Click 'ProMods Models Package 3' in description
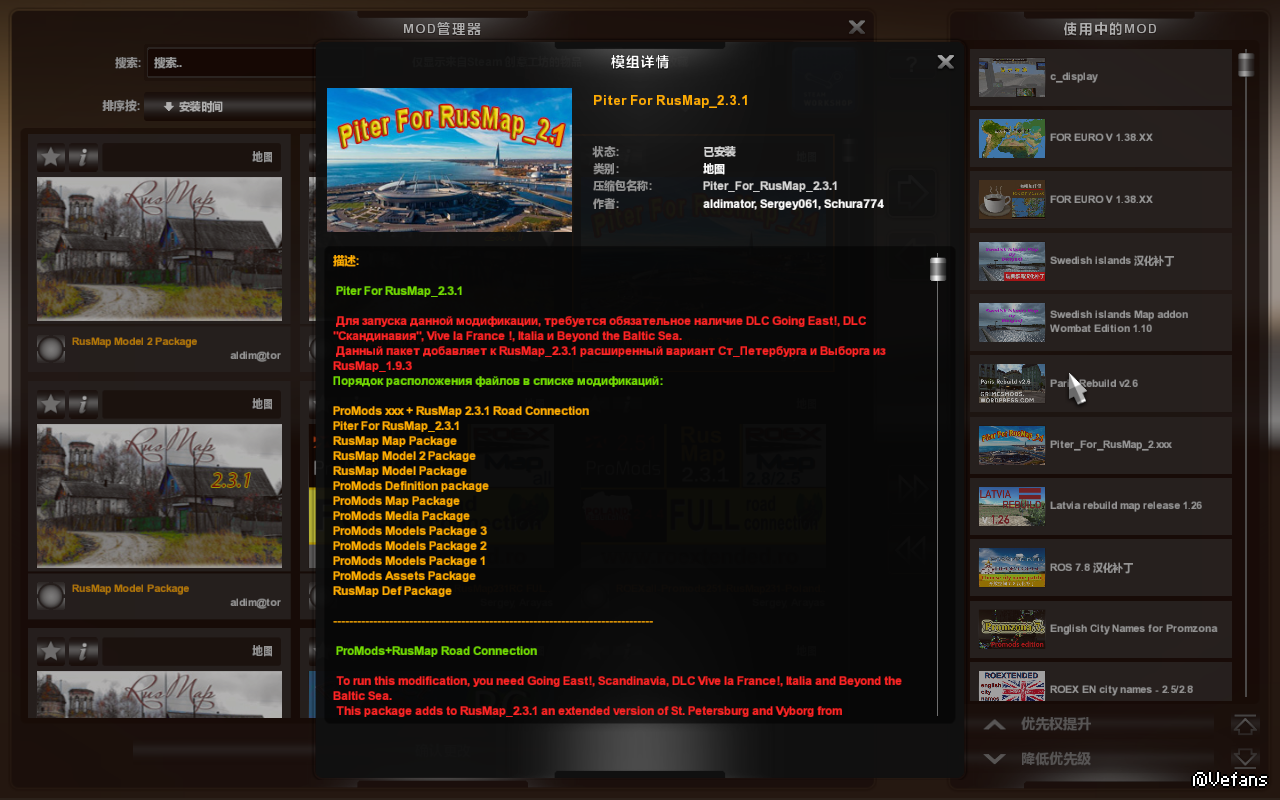Image resolution: width=1280 pixels, height=800 pixels. point(410,531)
